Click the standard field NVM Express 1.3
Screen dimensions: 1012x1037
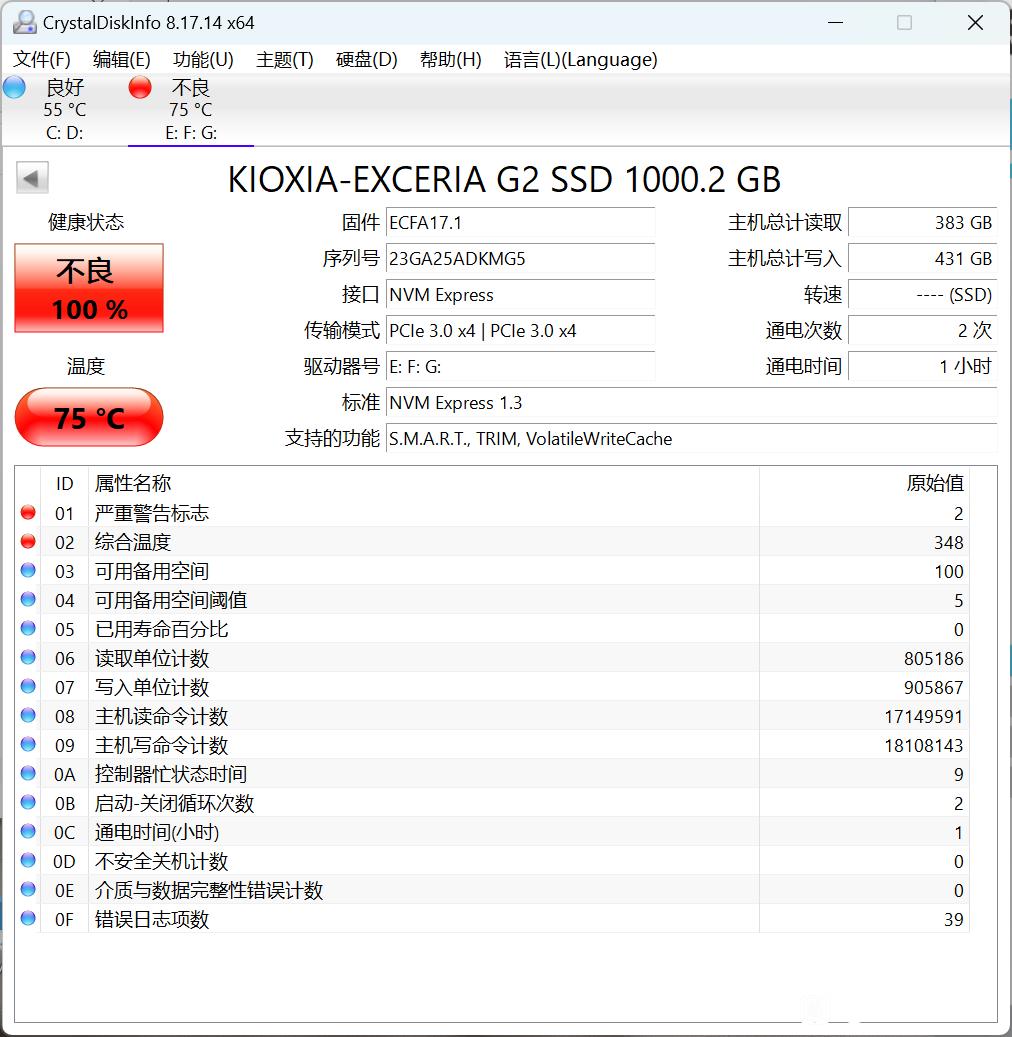click(x=691, y=402)
